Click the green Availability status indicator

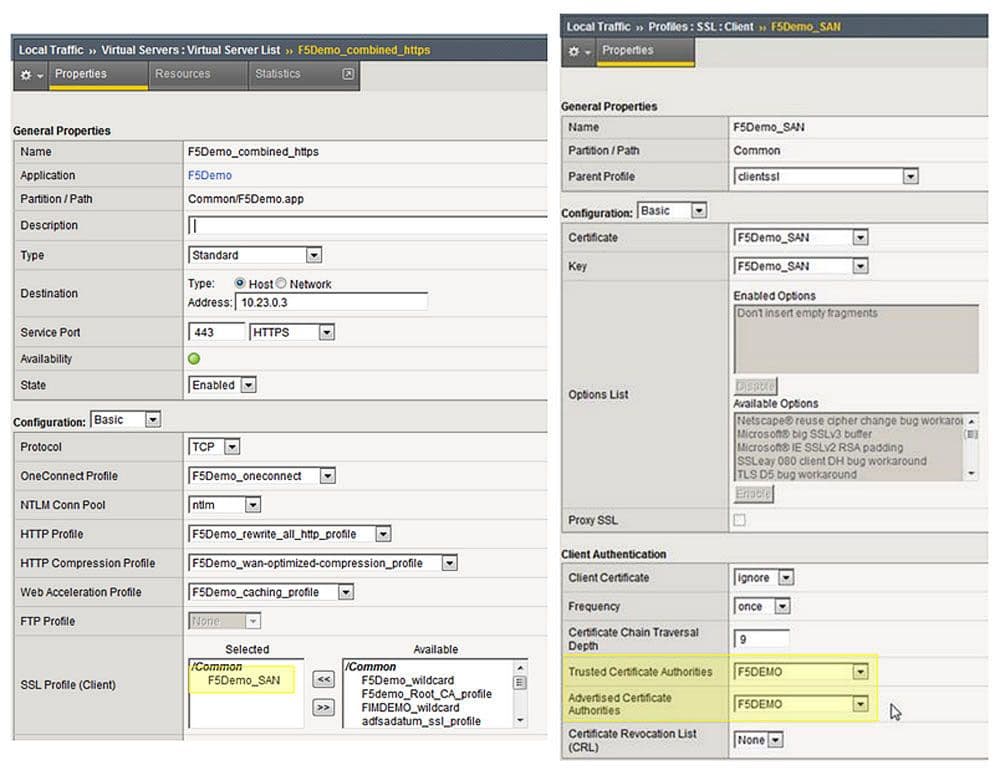pos(194,359)
